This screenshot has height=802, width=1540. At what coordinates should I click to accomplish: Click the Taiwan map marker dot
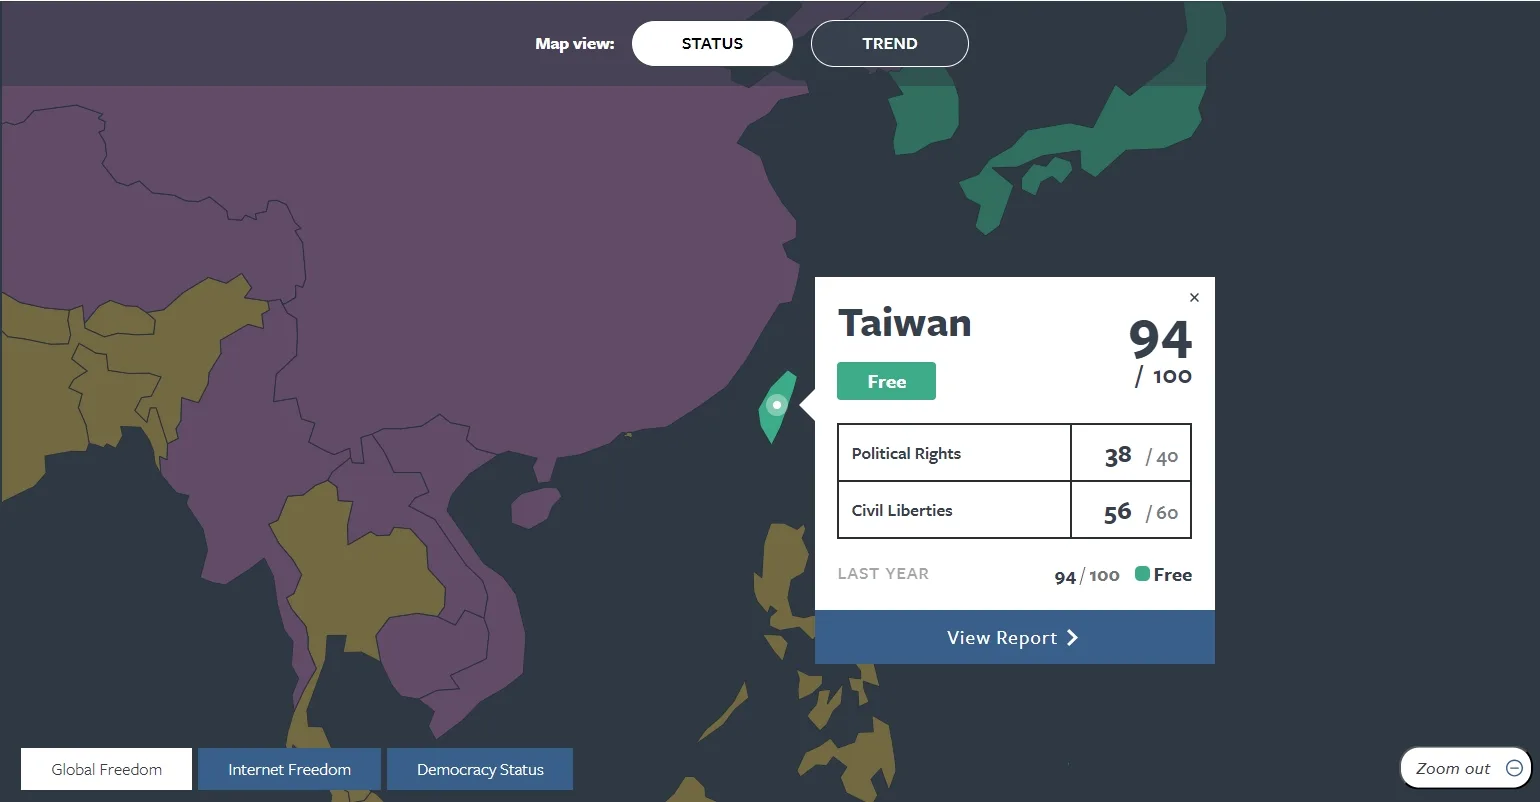[x=776, y=405]
